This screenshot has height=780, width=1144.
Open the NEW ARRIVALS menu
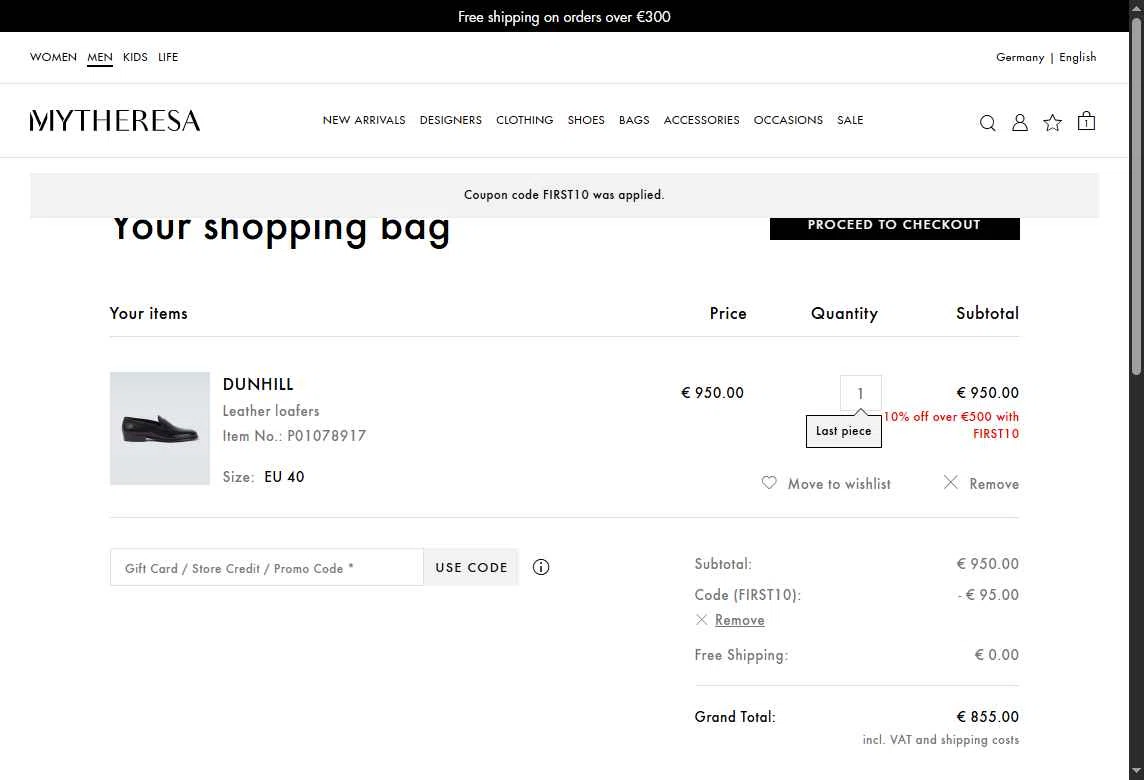[x=364, y=120]
